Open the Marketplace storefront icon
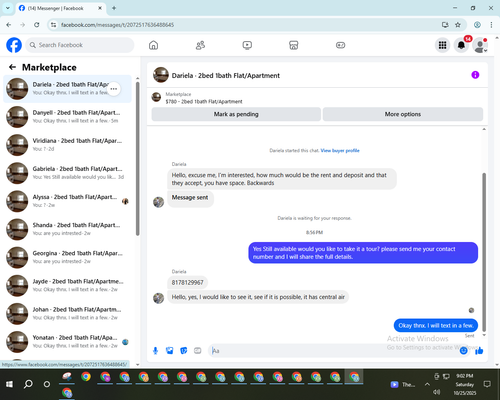 pos(294,45)
